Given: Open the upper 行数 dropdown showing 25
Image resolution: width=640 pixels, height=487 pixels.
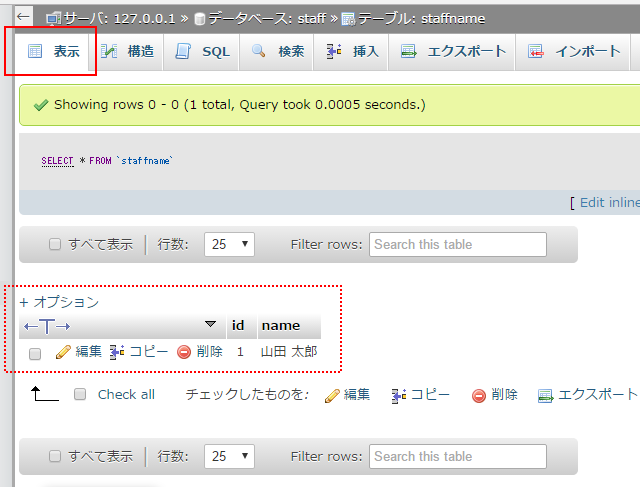Looking at the screenshot, I should (x=229, y=245).
